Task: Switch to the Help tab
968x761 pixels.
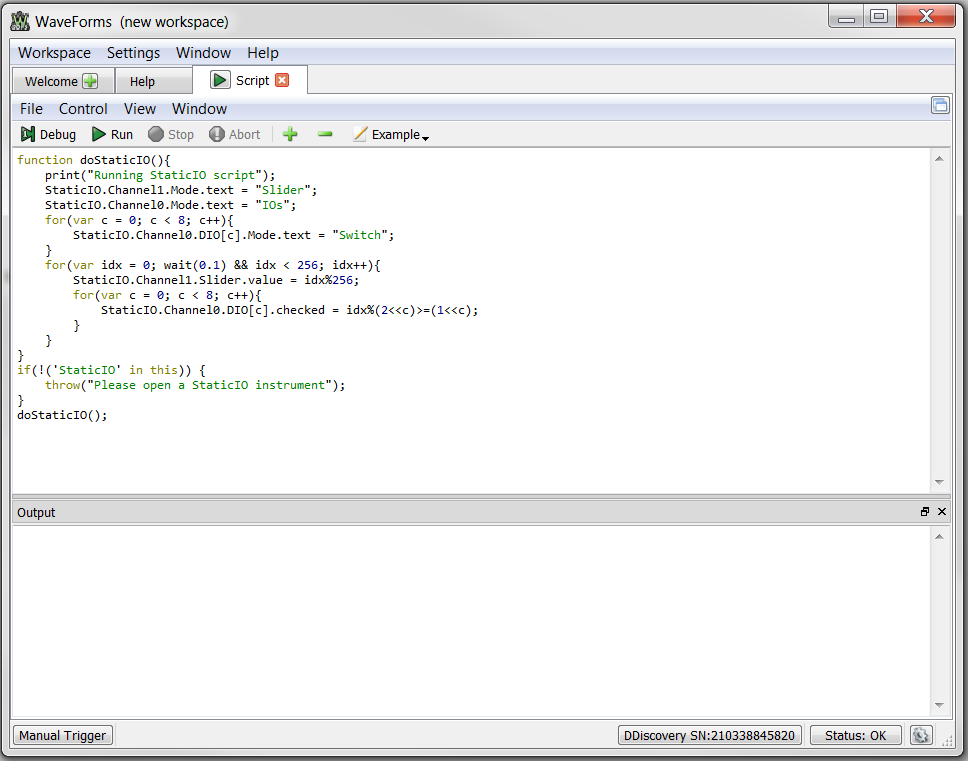Action: point(154,81)
